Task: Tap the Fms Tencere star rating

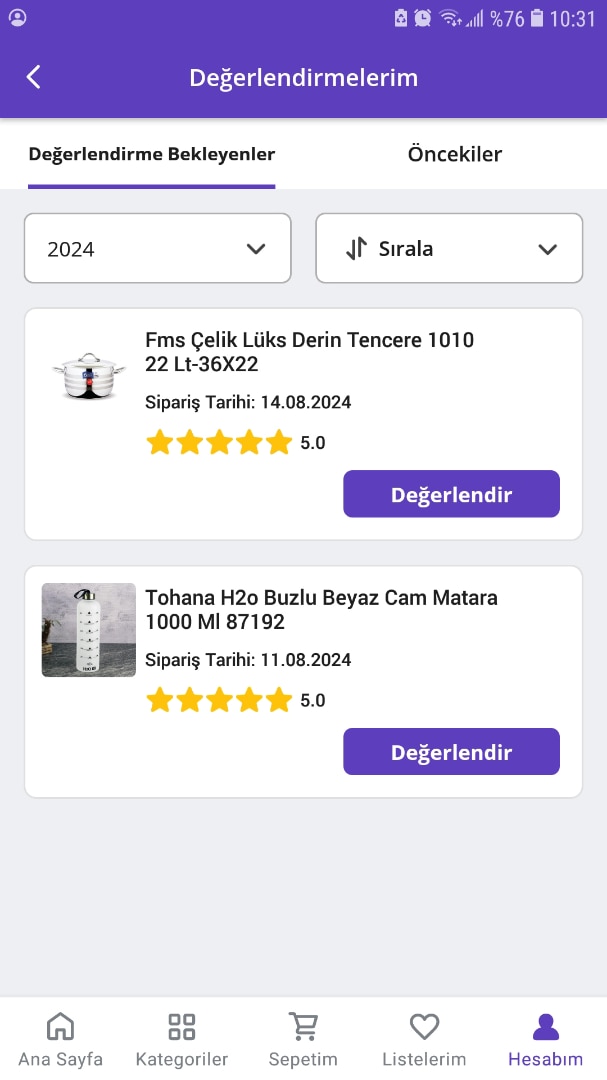Action: [219, 442]
